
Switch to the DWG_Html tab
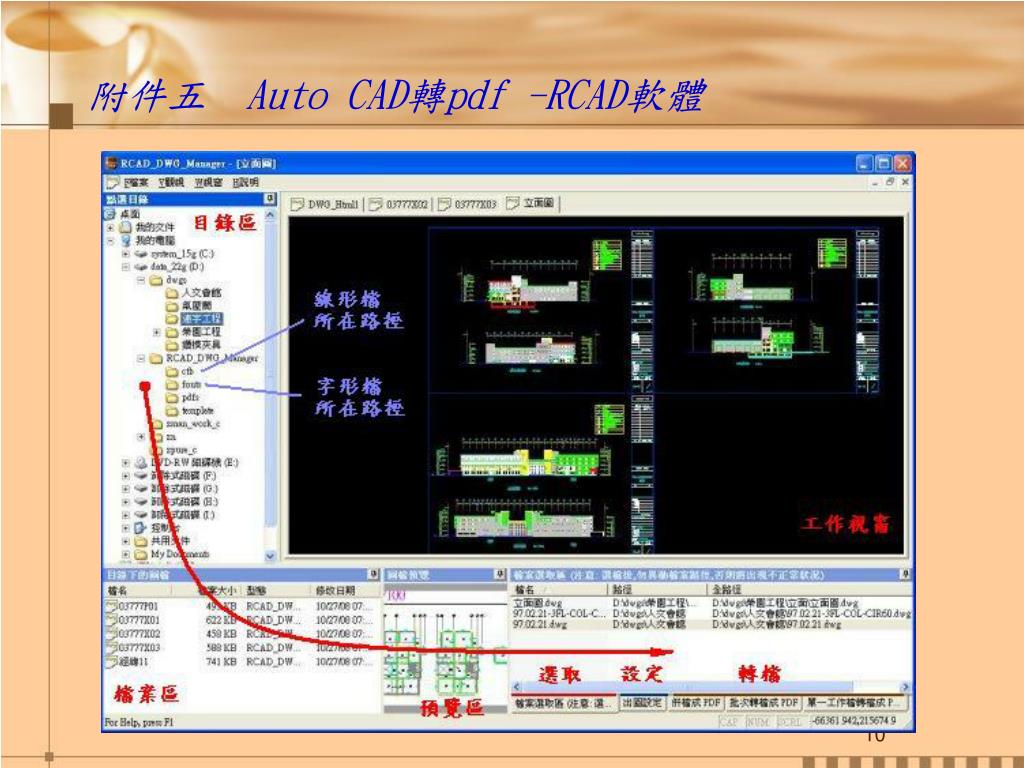coord(325,204)
